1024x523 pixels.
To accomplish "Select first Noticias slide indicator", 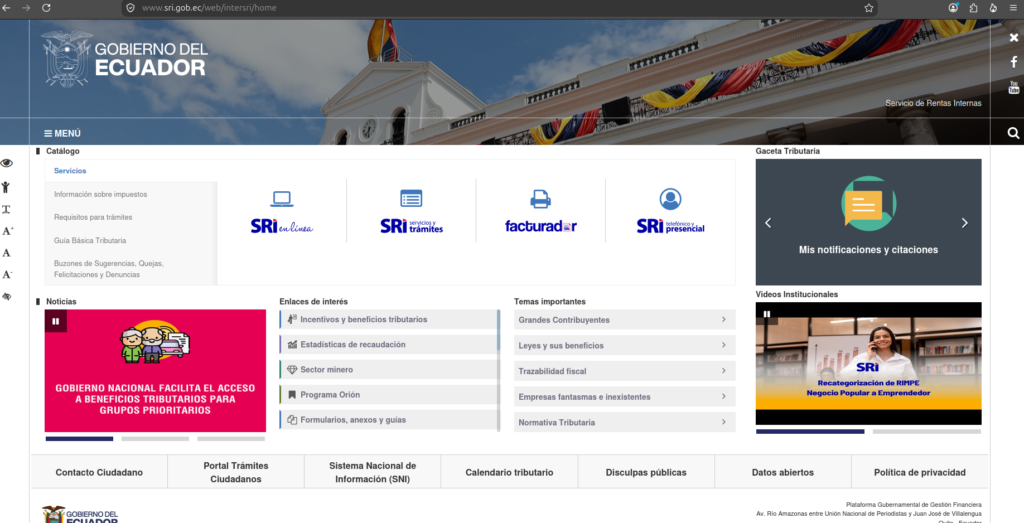I will pos(79,439).
